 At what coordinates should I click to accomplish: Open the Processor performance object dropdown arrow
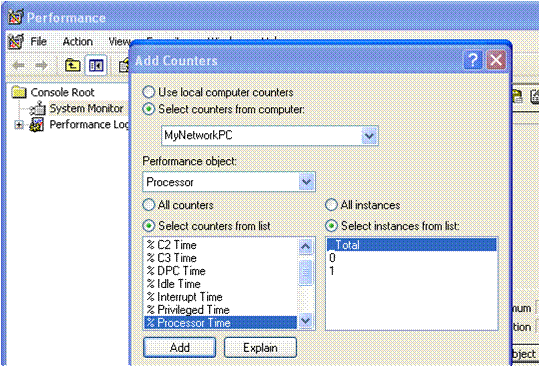click(x=306, y=182)
